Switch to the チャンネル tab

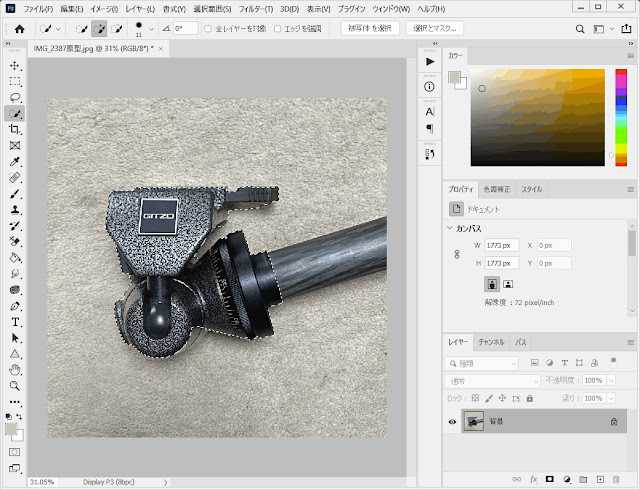click(491, 342)
